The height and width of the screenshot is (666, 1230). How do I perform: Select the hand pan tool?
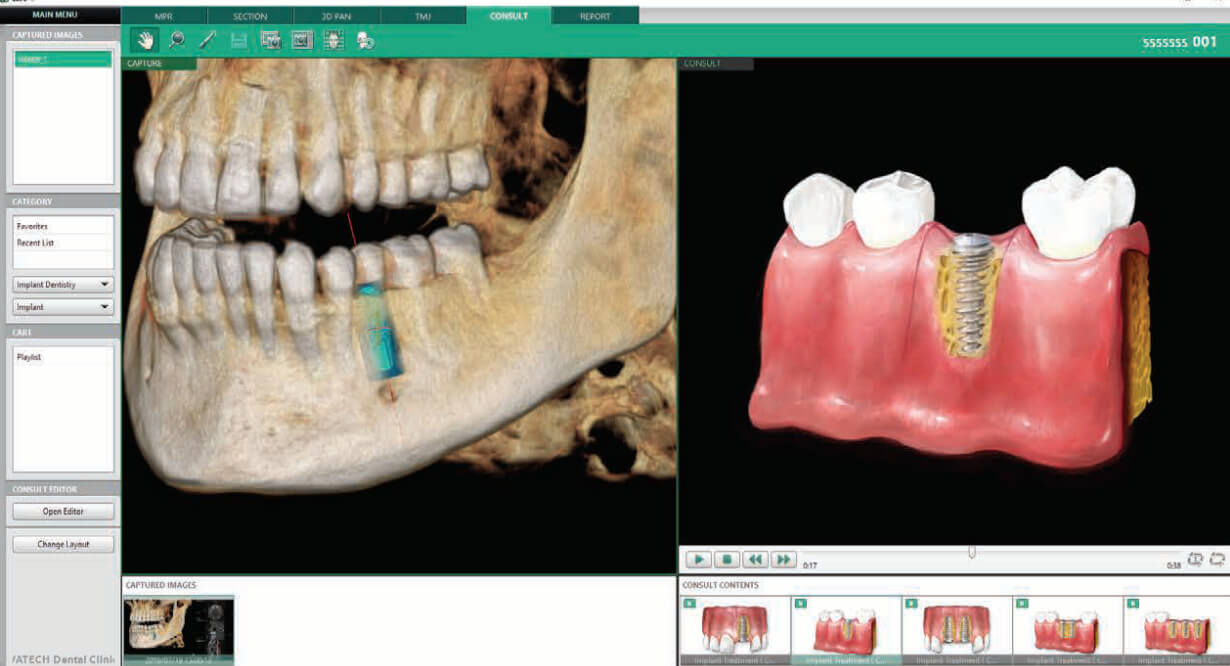point(146,40)
